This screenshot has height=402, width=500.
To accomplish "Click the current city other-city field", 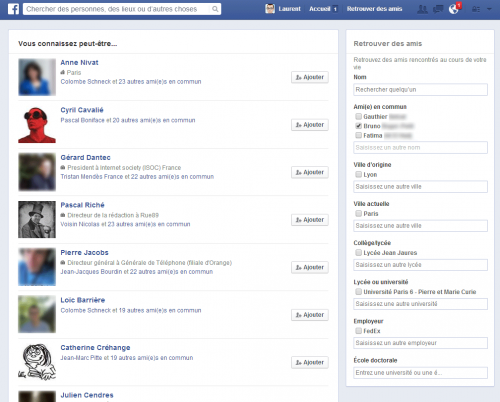I will tap(420, 226).
